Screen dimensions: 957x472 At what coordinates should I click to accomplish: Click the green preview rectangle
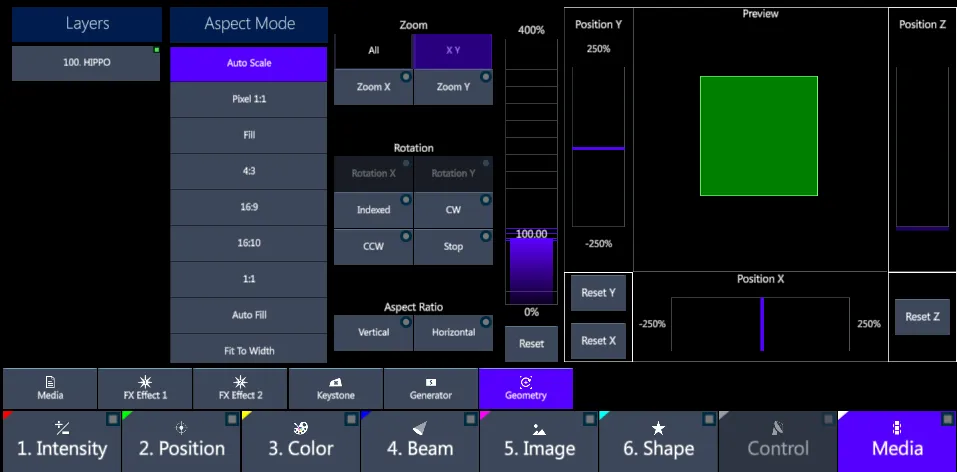click(x=759, y=136)
